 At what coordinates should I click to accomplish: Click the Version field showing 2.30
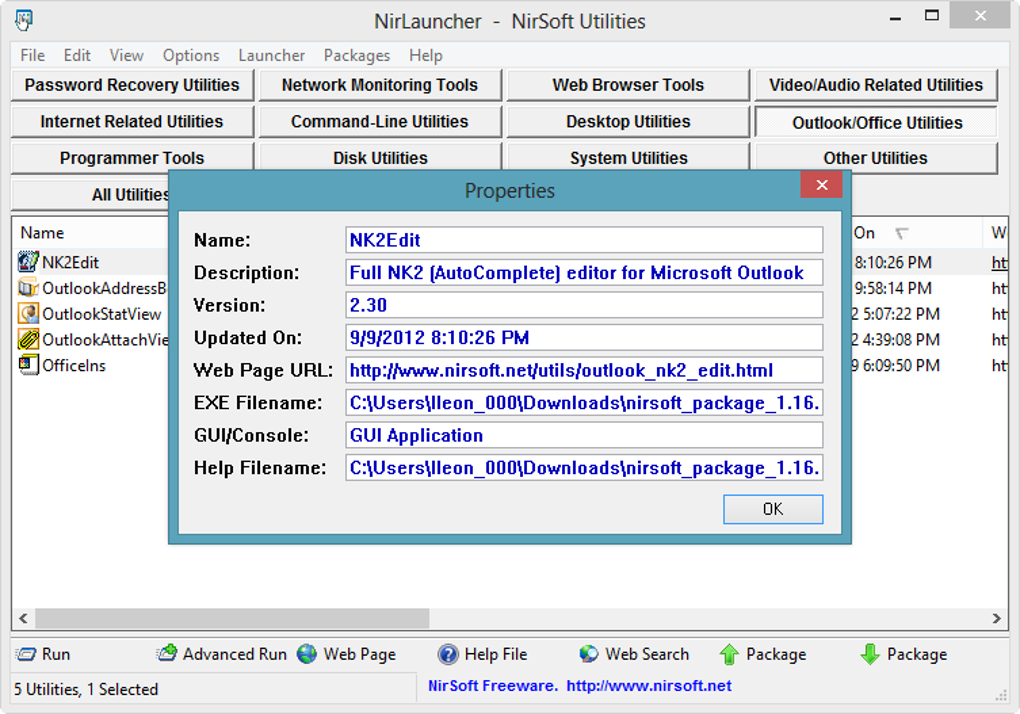point(584,305)
